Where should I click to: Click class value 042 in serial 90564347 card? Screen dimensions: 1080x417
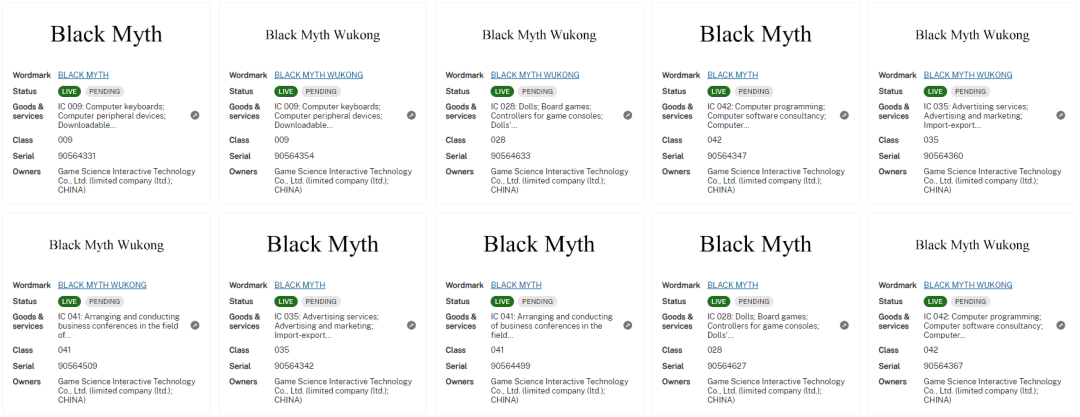click(x=715, y=140)
